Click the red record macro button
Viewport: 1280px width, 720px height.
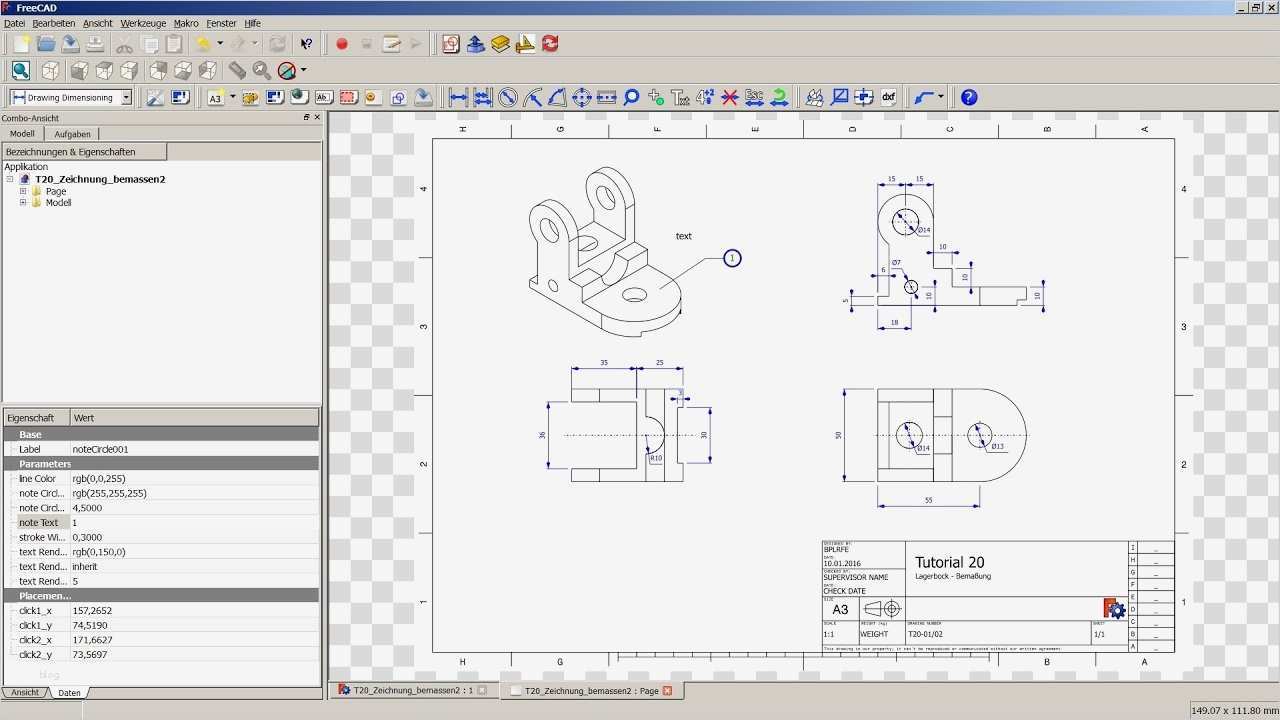point(342,44)
